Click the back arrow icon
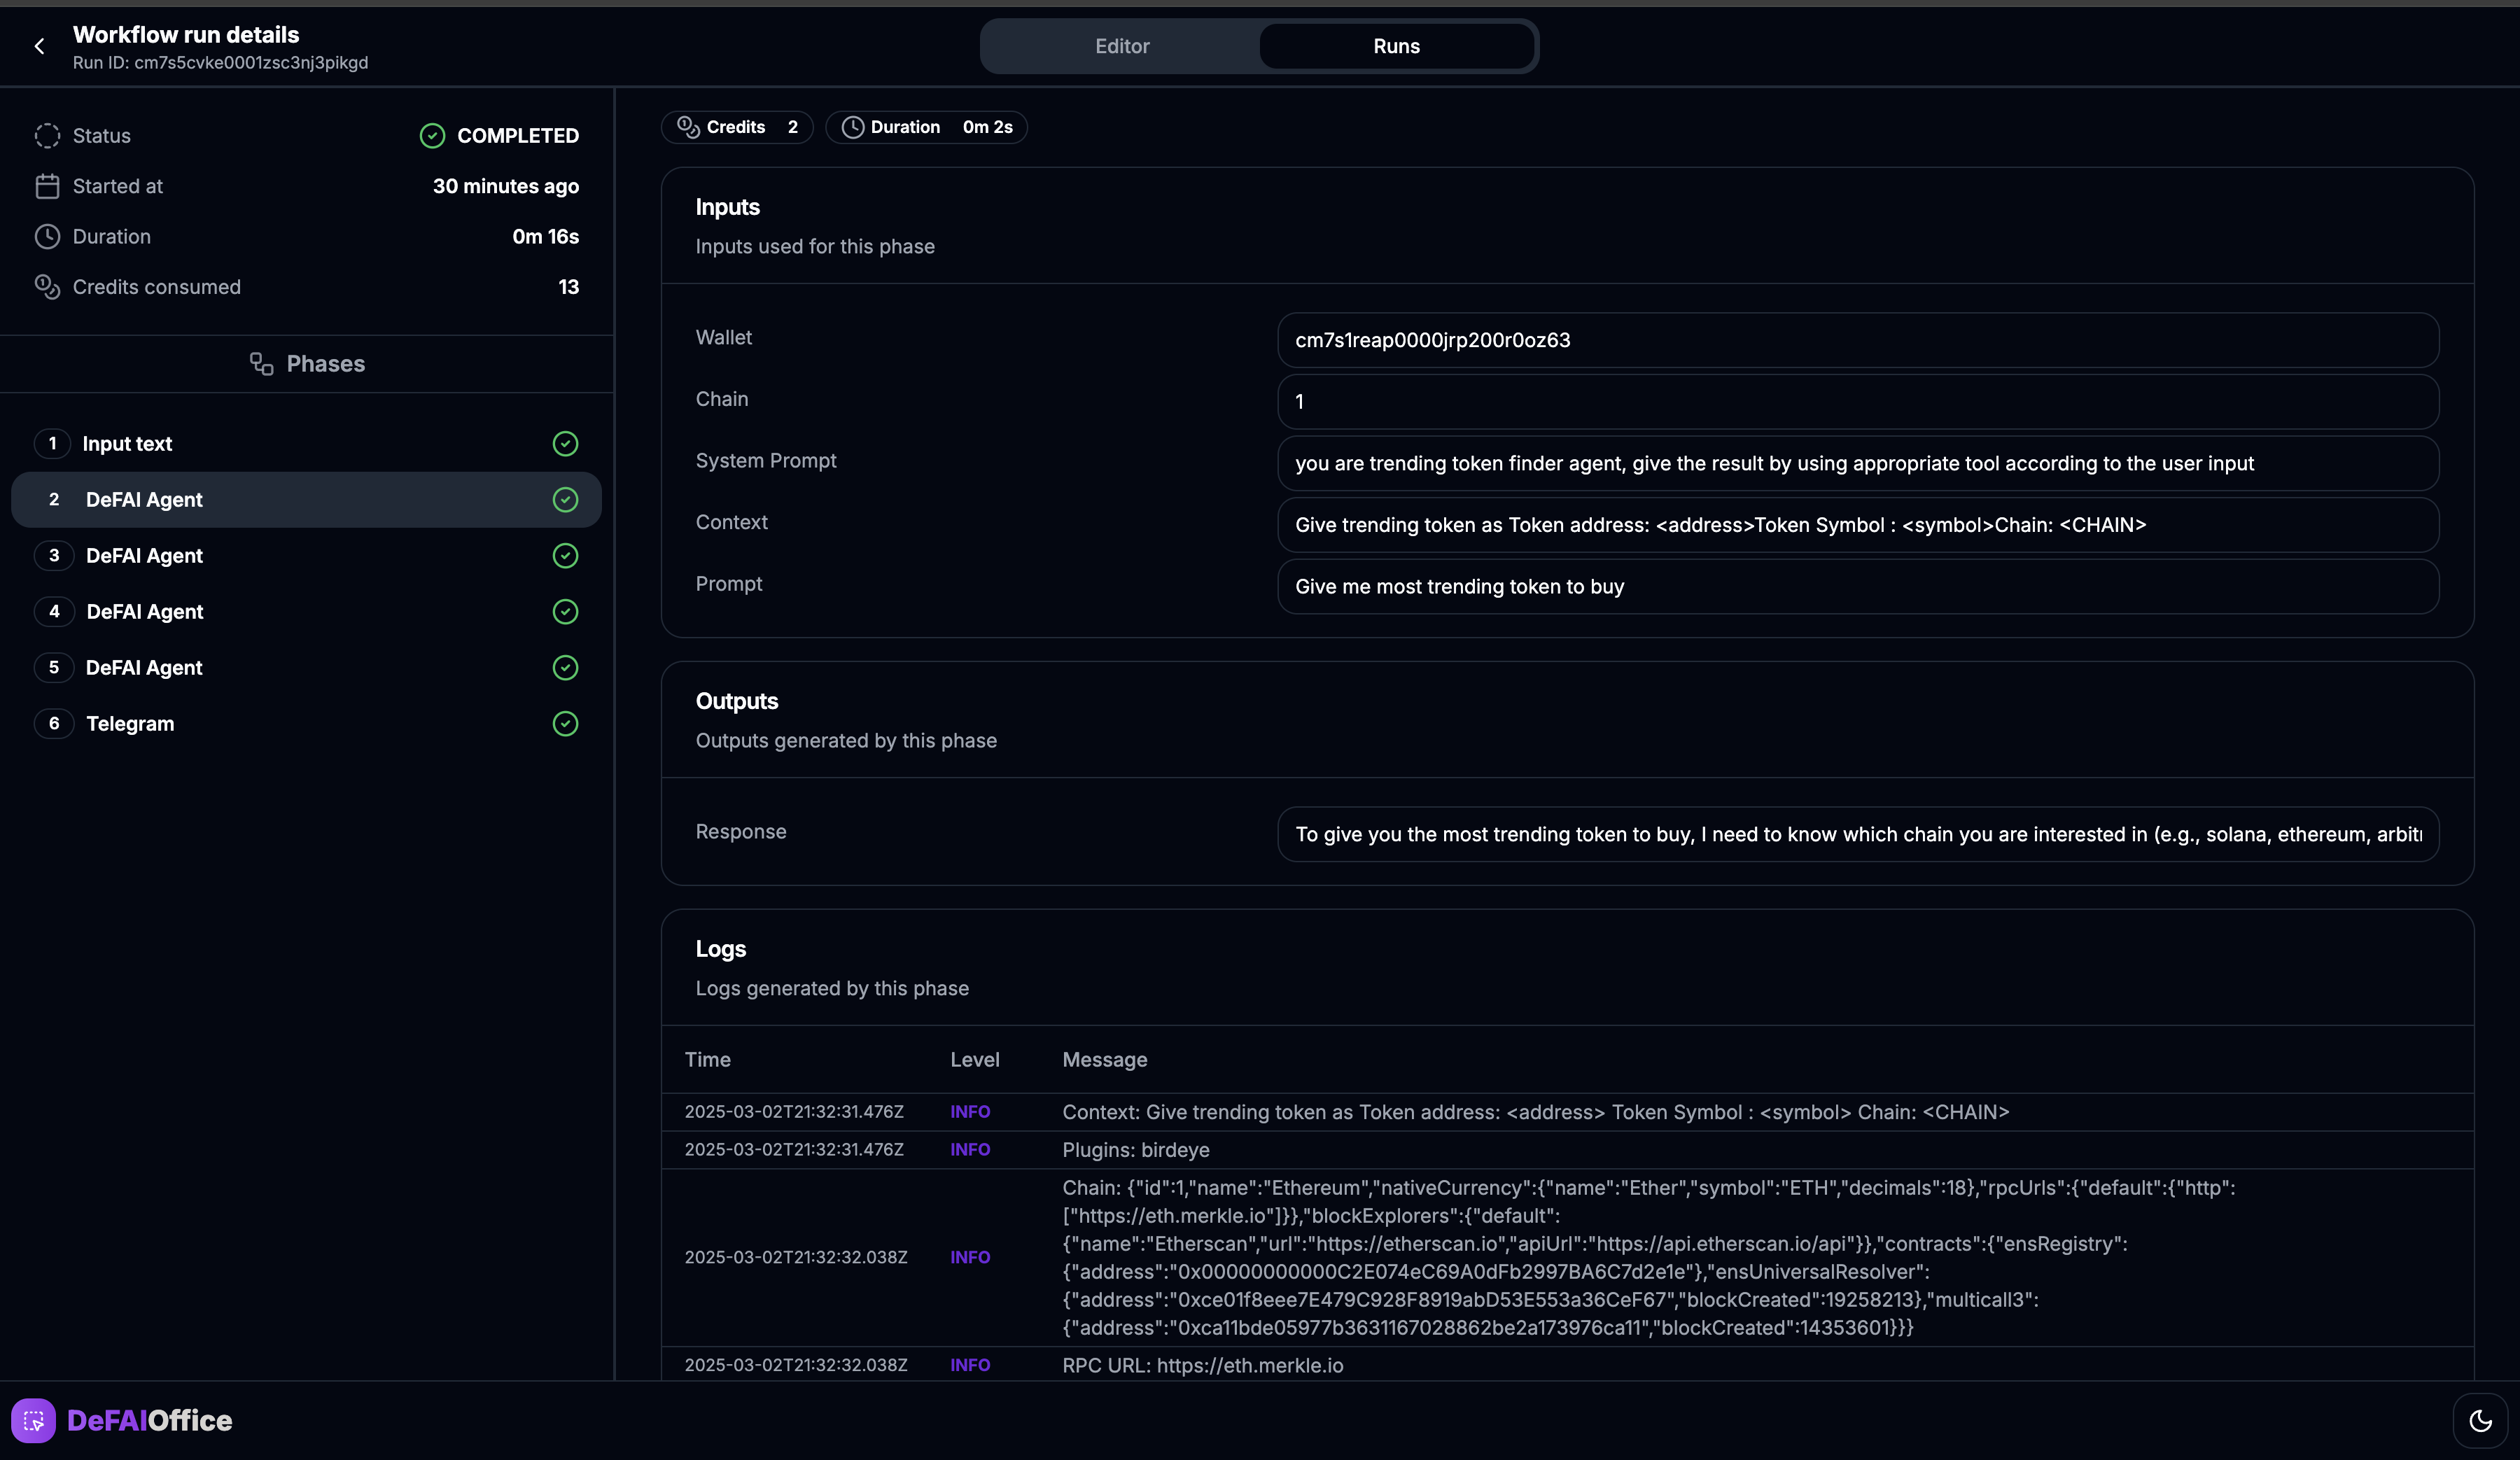2520x1460 pixels. point(39,46)
